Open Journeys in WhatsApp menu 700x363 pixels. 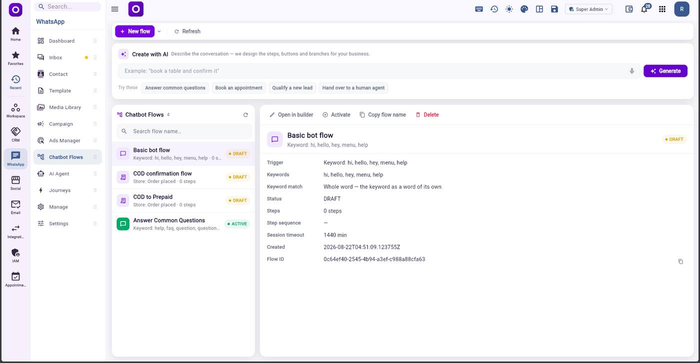click(x=67, y=190)
